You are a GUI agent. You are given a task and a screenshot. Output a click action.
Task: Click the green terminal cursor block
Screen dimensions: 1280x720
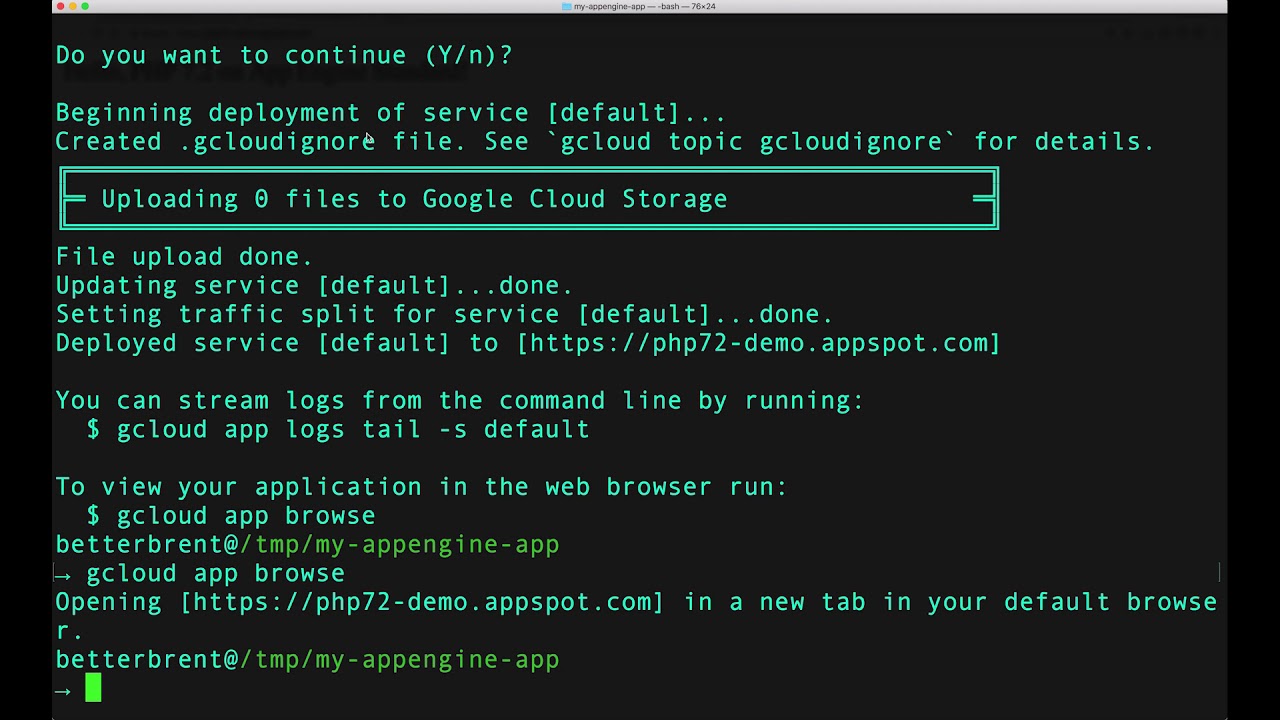(93, 688)
